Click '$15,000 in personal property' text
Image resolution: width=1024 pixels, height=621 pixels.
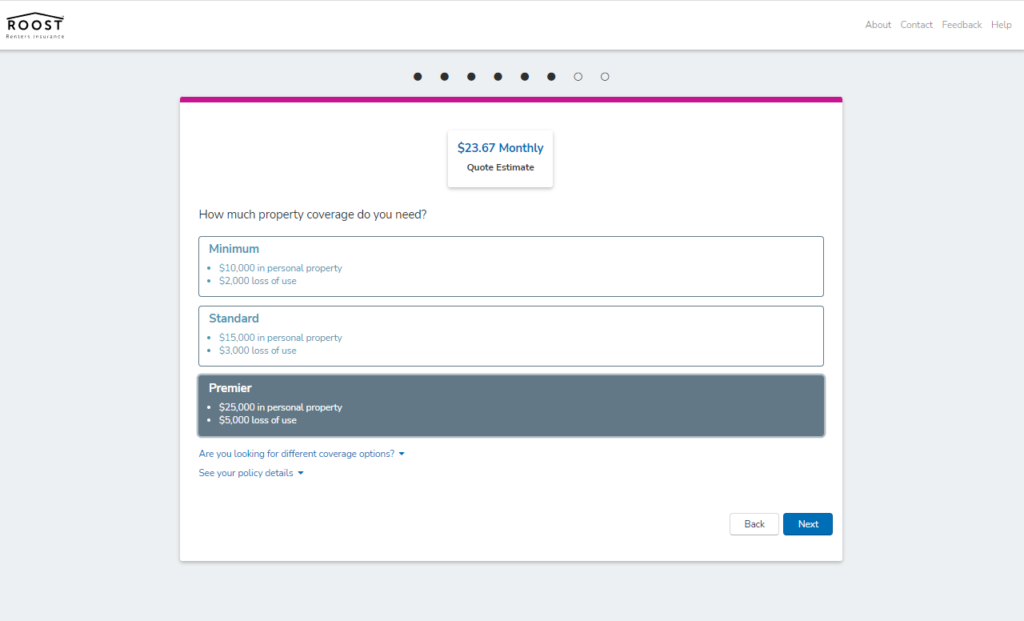(x=280, y=338)
